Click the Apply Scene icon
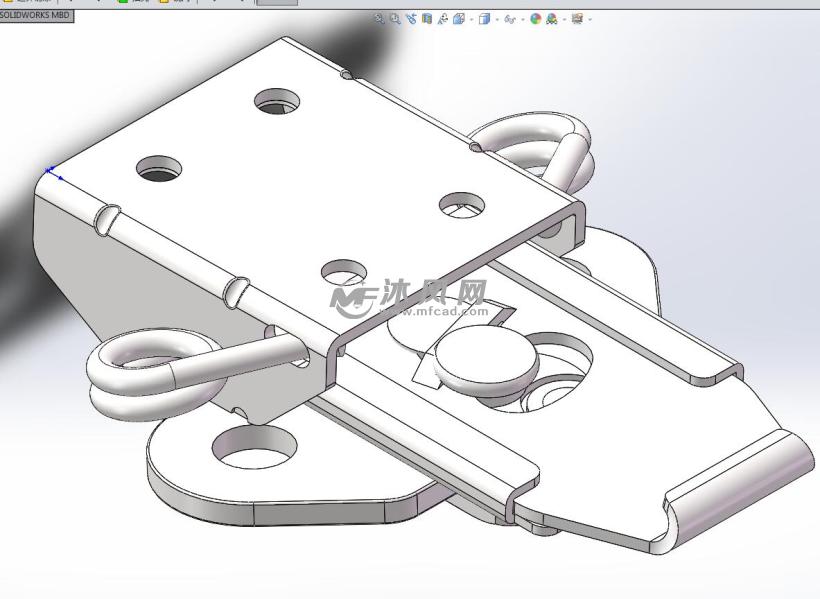This screenshot has height=599, width=820. click(552, 18)
